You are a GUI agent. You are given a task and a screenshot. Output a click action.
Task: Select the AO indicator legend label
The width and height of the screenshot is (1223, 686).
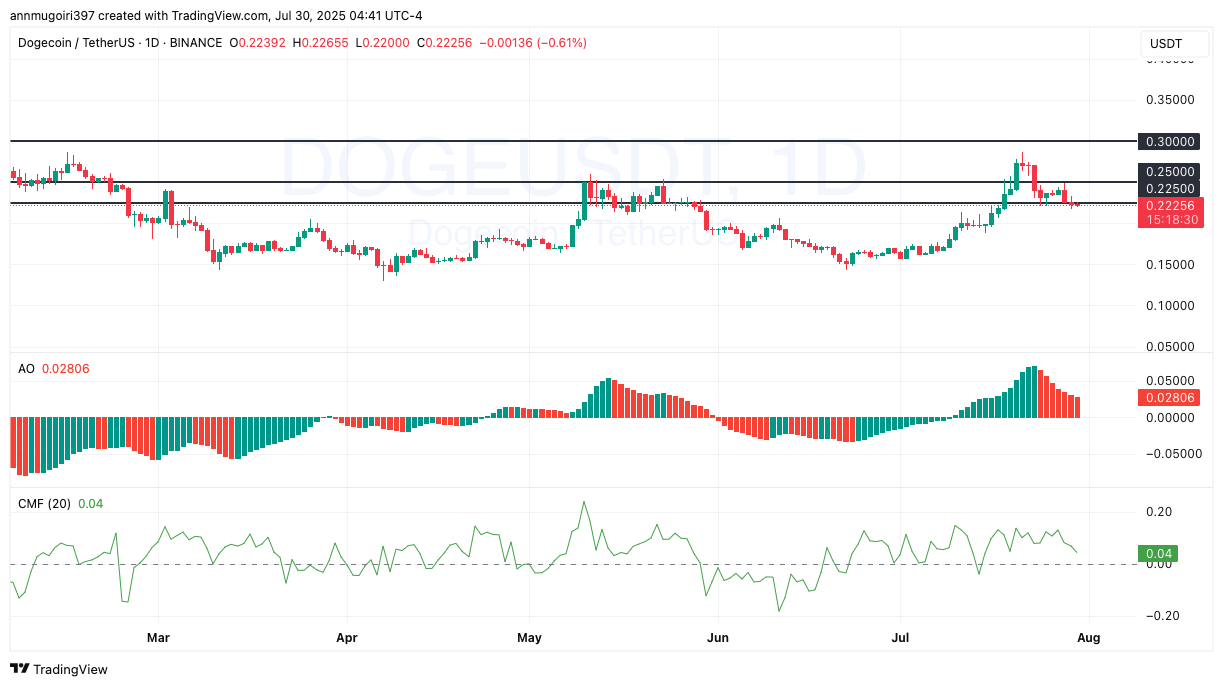(x=27, y=369)
